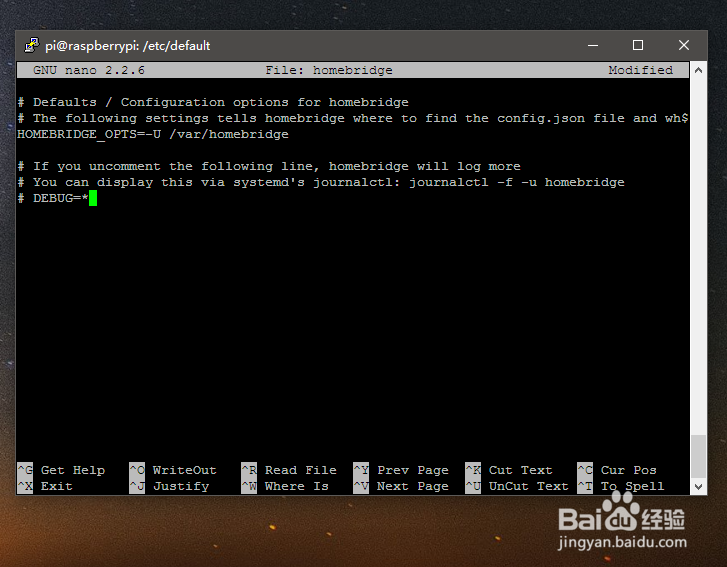Click the window title pi@raspberrypi: /etc/default
Viewport: 727px width, 567px height.
(128, 46)
